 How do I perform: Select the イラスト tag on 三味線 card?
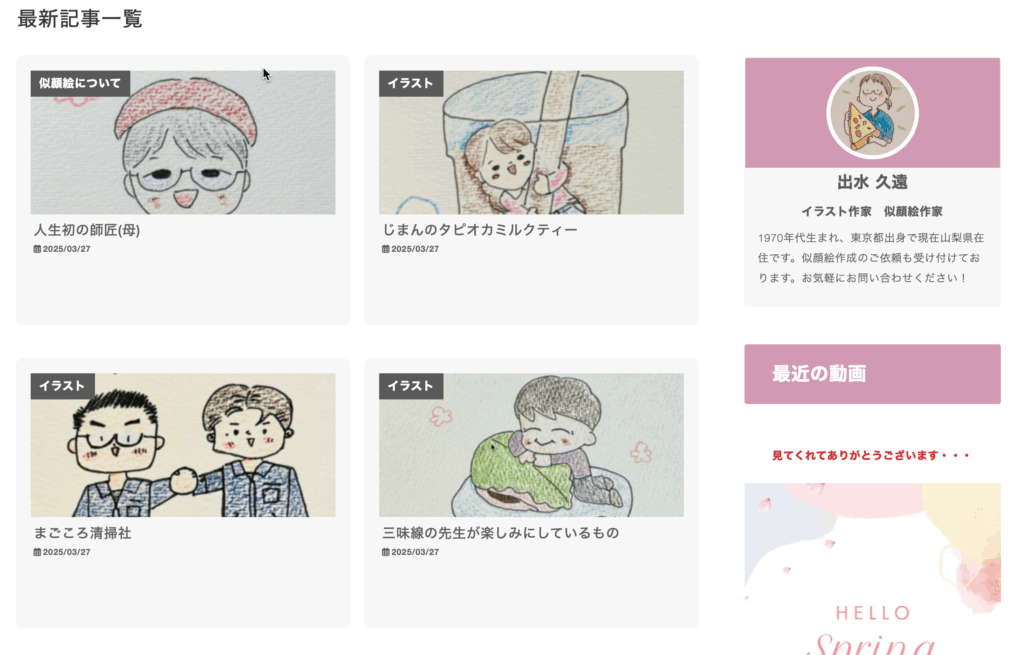coord(411,386)
